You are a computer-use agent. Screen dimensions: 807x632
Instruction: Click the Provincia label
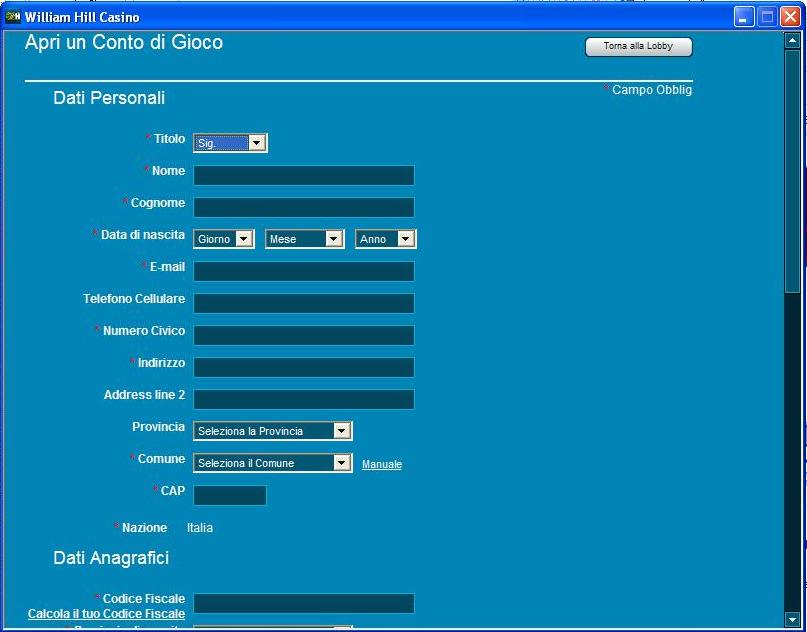[159, 427]
